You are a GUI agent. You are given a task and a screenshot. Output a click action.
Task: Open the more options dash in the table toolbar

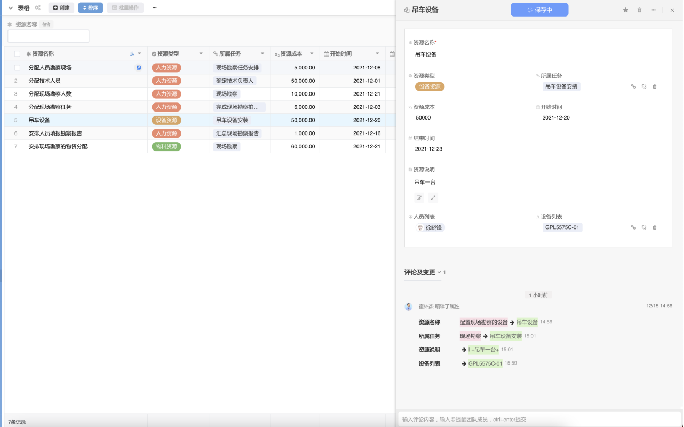click(x=154, y=8)
